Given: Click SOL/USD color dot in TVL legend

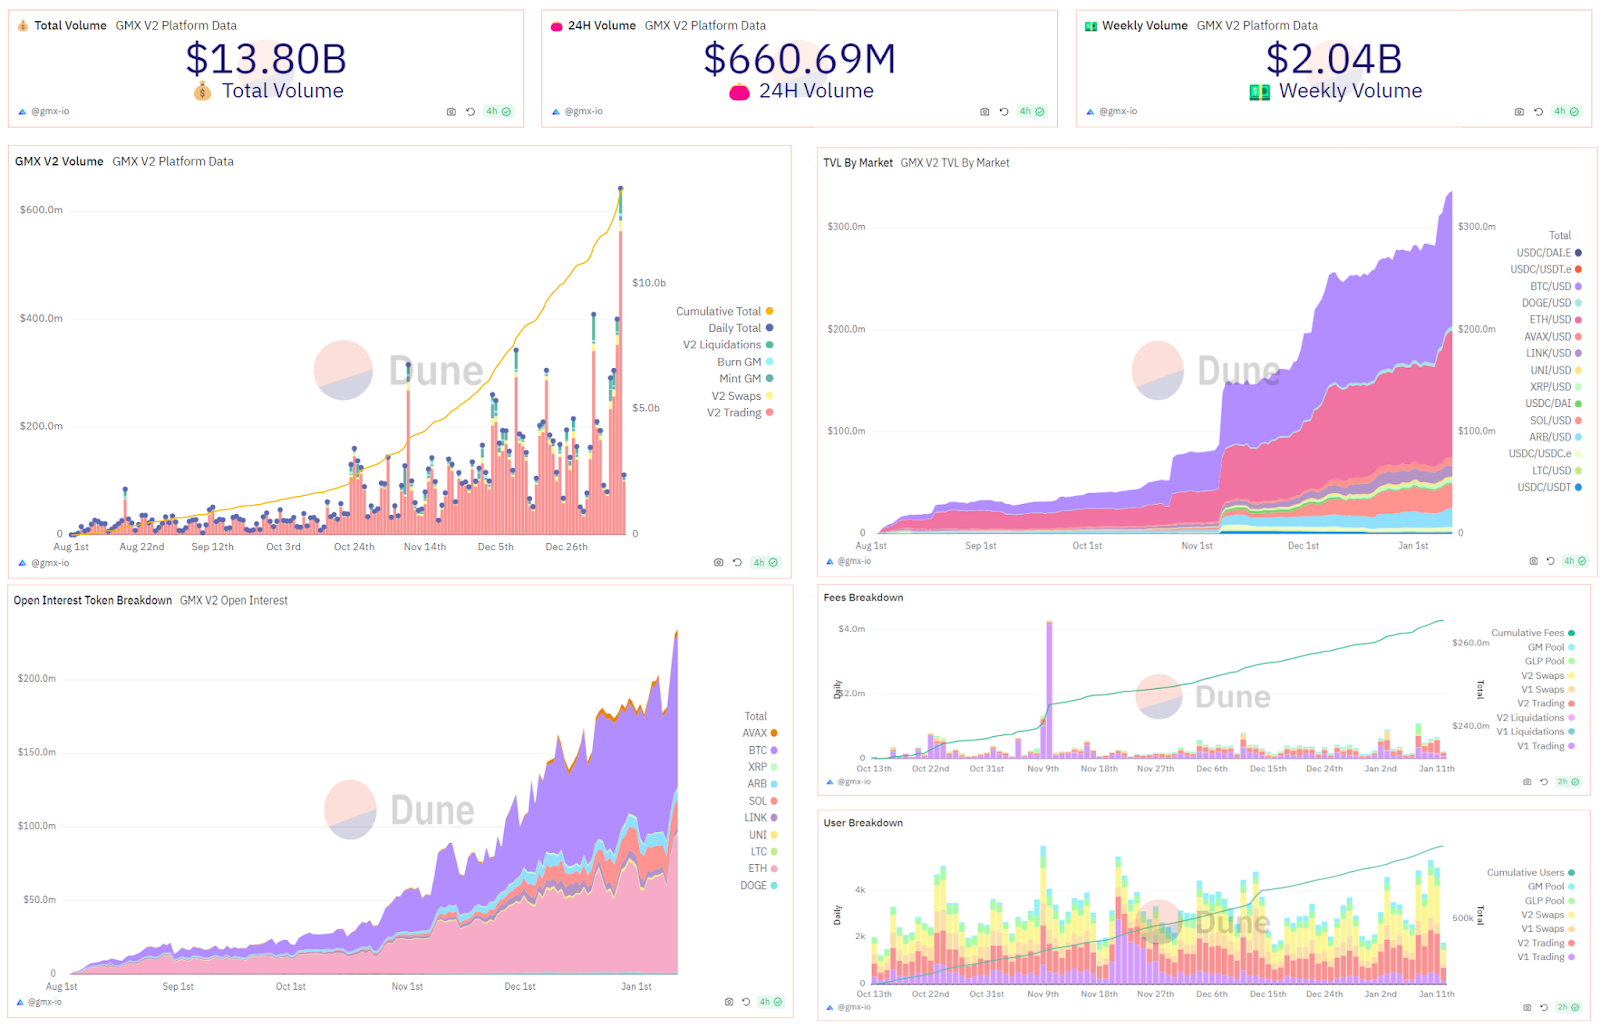Looking at the screenshot, I should [x=1579, y=421].
